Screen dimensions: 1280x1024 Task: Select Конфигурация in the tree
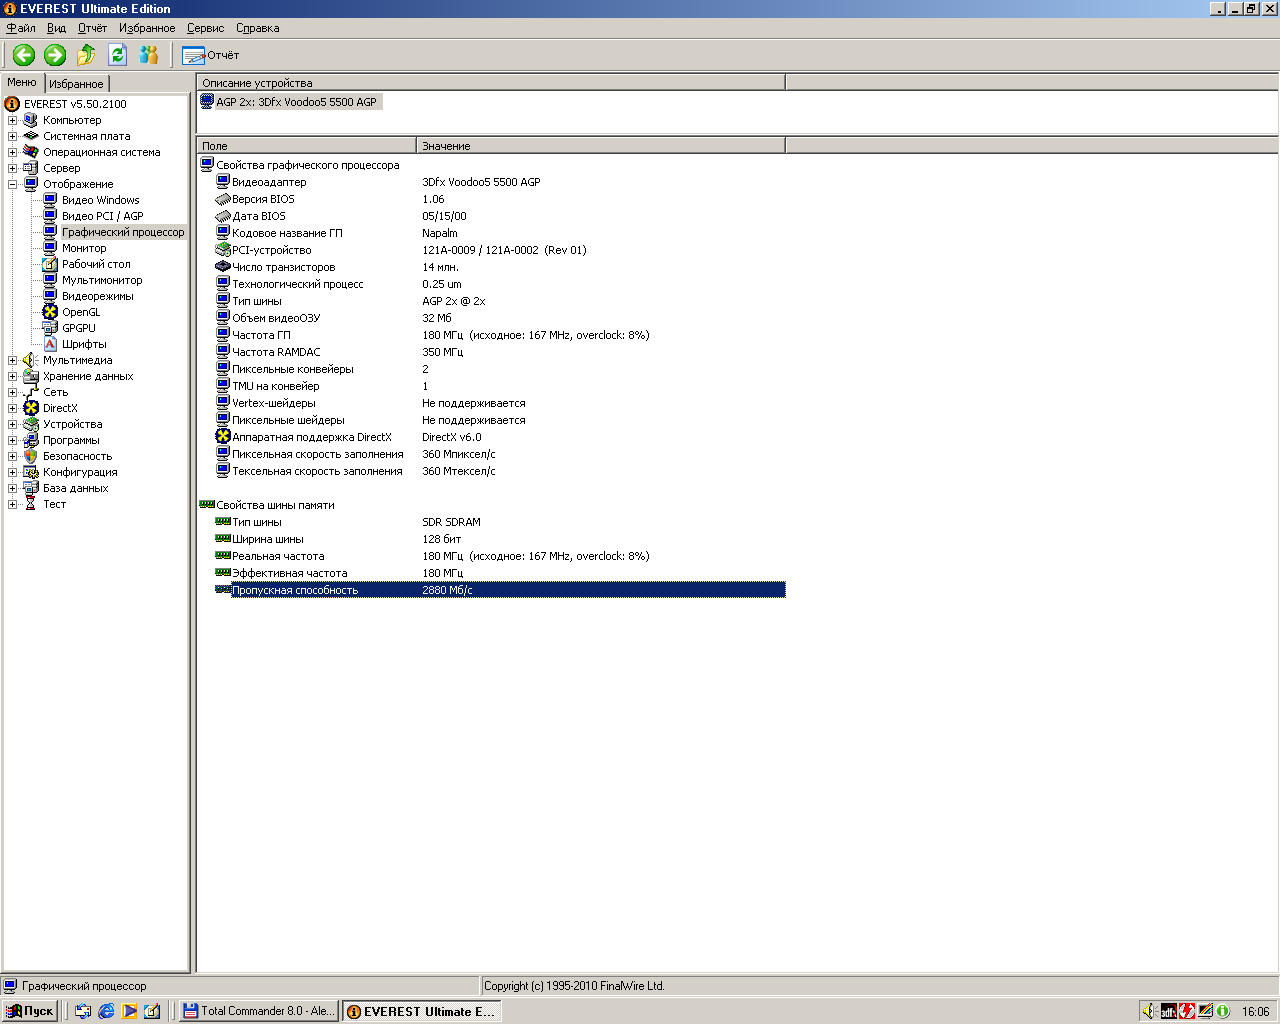(80, 472)
